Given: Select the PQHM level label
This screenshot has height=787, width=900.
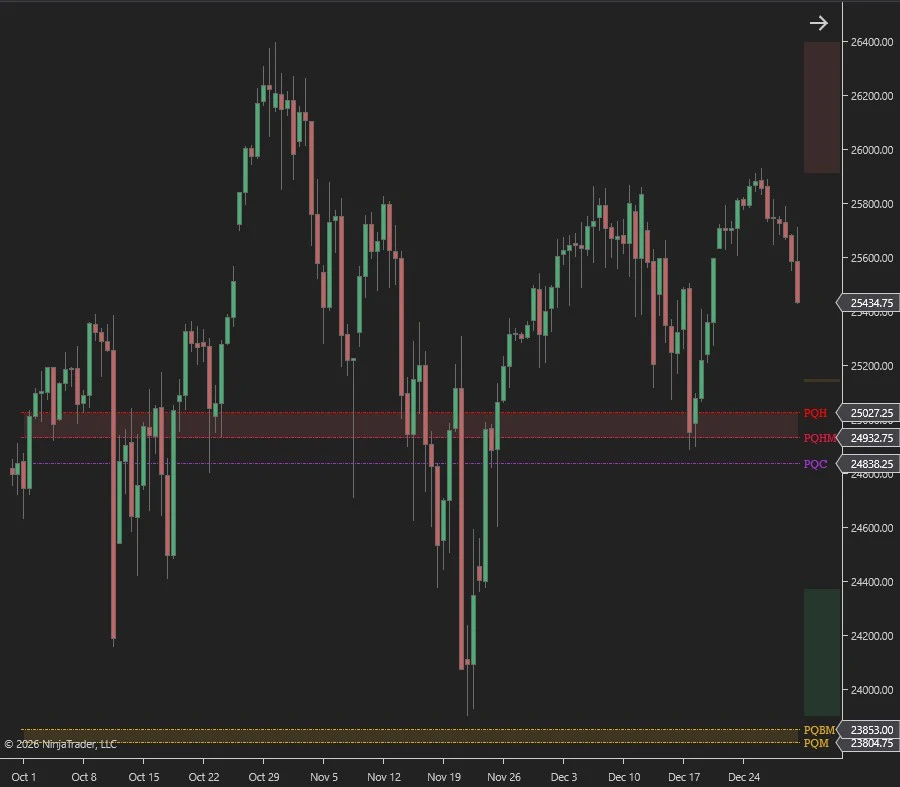Looking at the screenshot, I should click(x=820, y=438).
